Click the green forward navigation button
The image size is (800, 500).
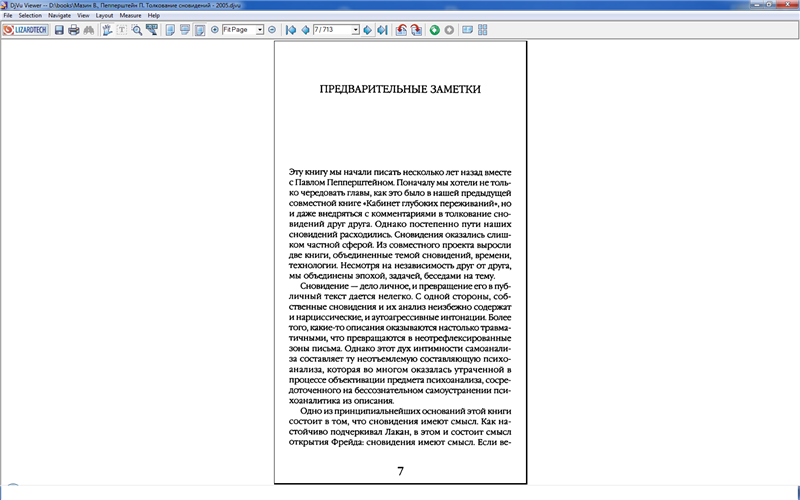(x=435, y=30)
